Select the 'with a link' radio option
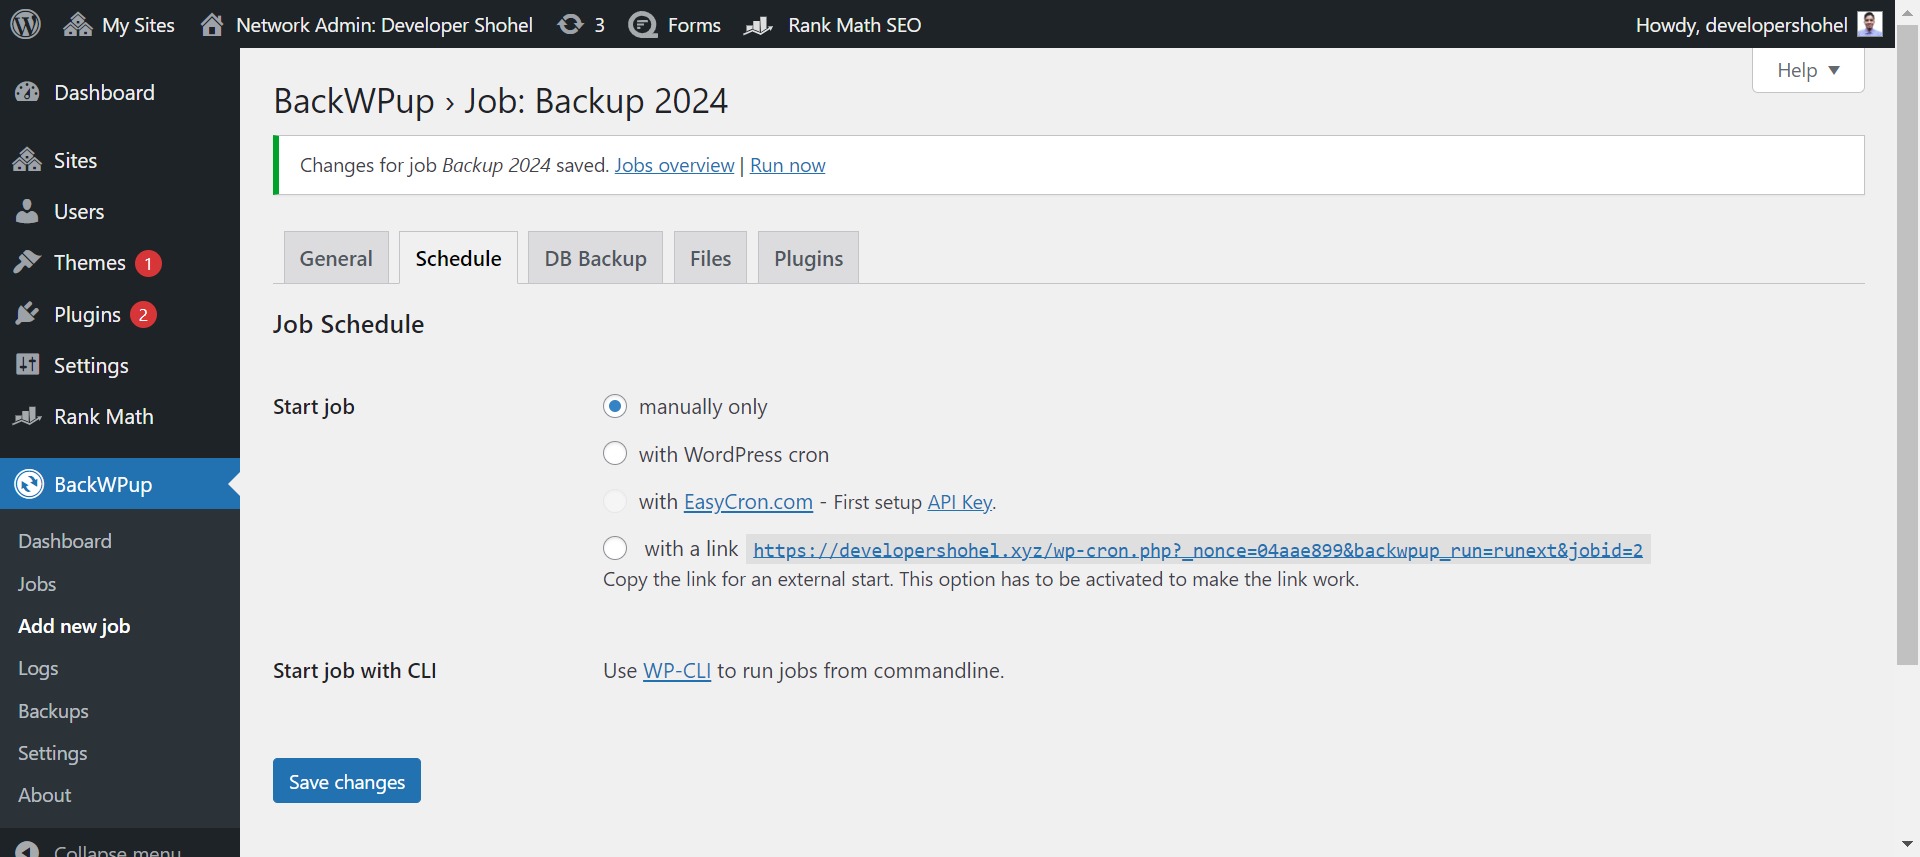 [x=615, y=548]
